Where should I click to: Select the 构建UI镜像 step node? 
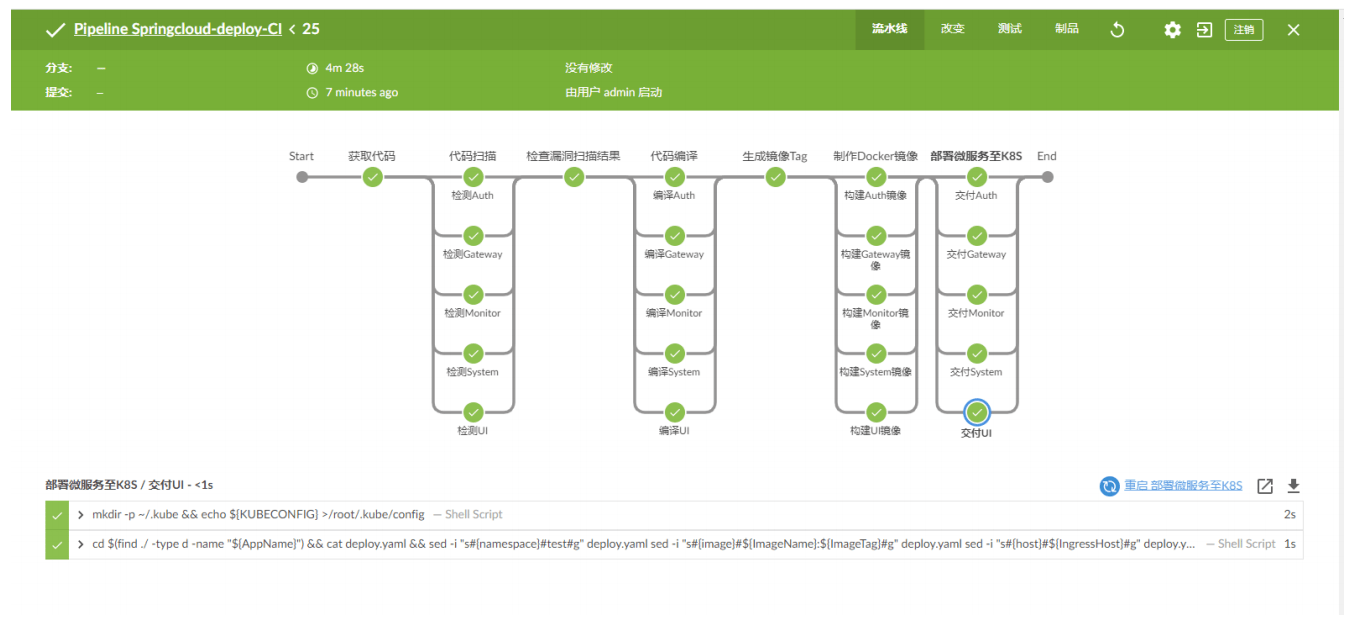coord(876,412)
